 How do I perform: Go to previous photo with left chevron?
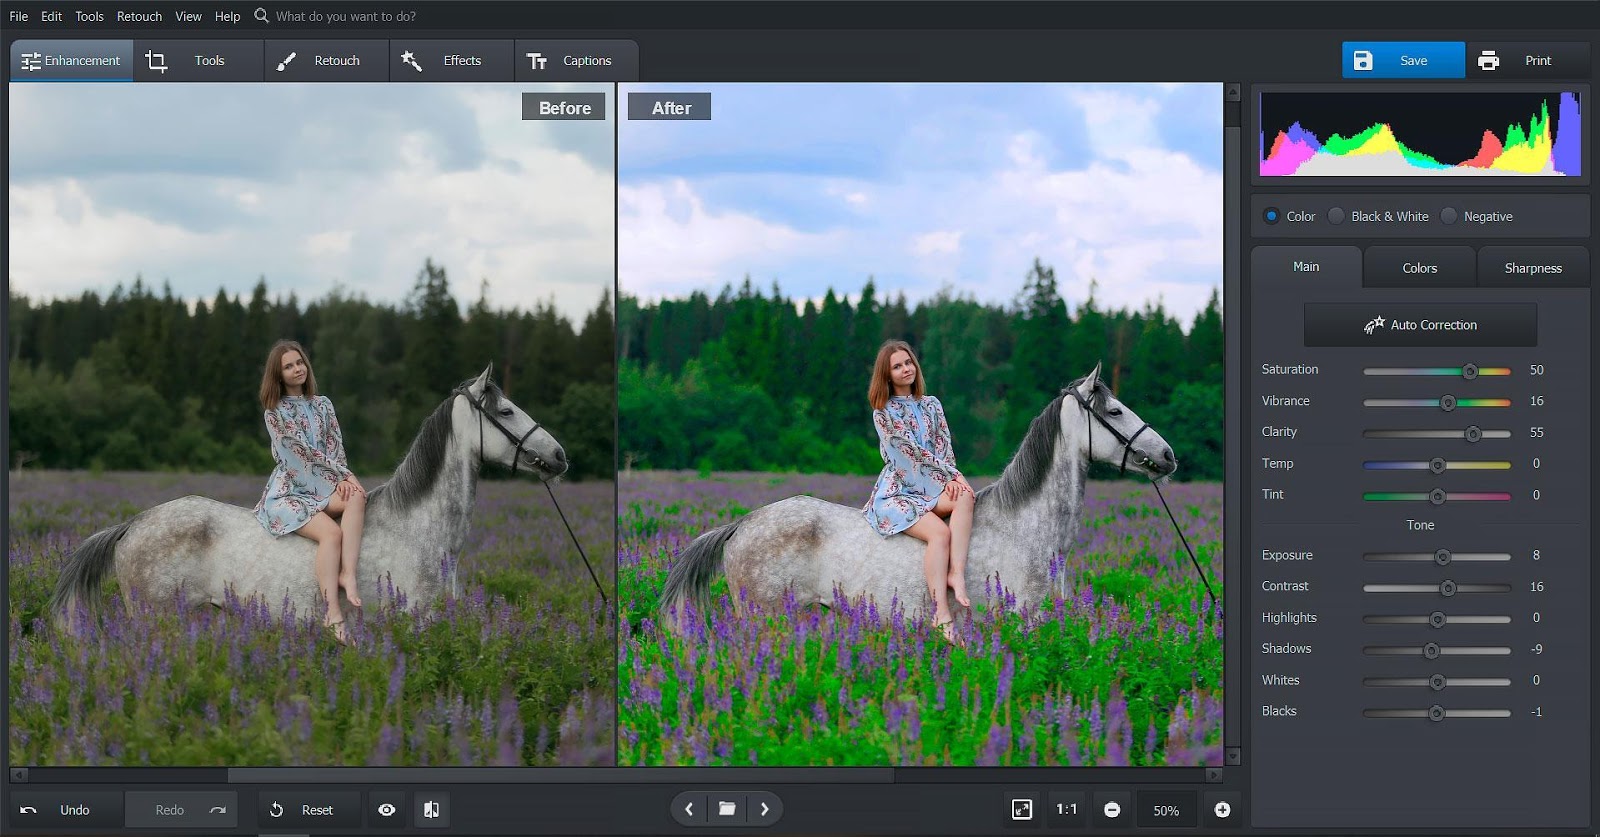(x=689, y=809)
